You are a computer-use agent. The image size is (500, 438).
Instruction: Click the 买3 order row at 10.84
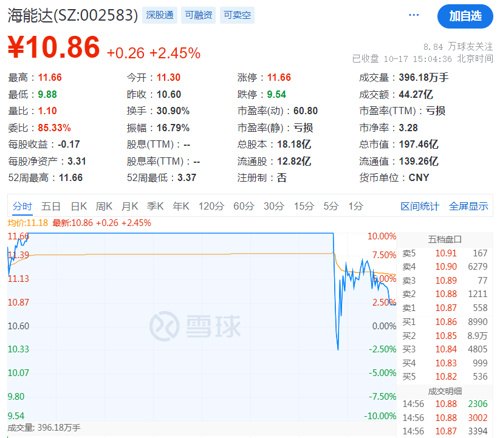click(445, 349)
